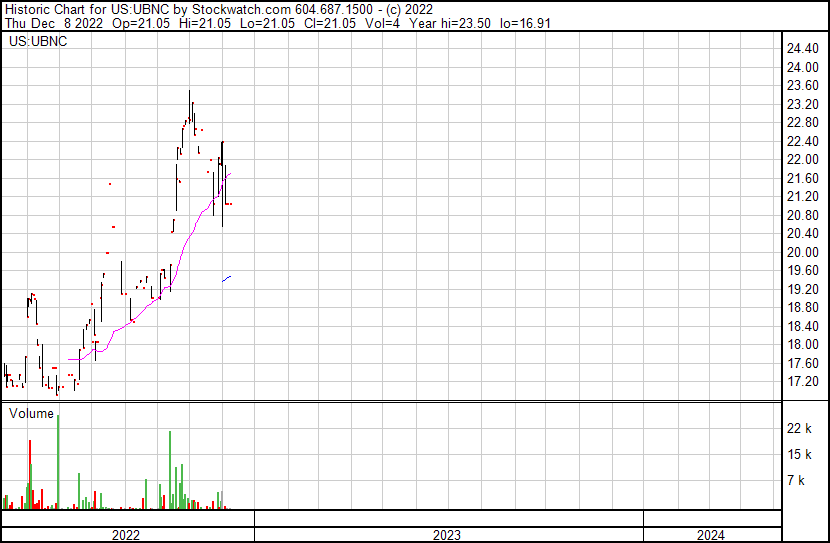Click the price bar at the 23.50 peak
Viewport: 830px width, 543px height.
(x=190, y=106)
